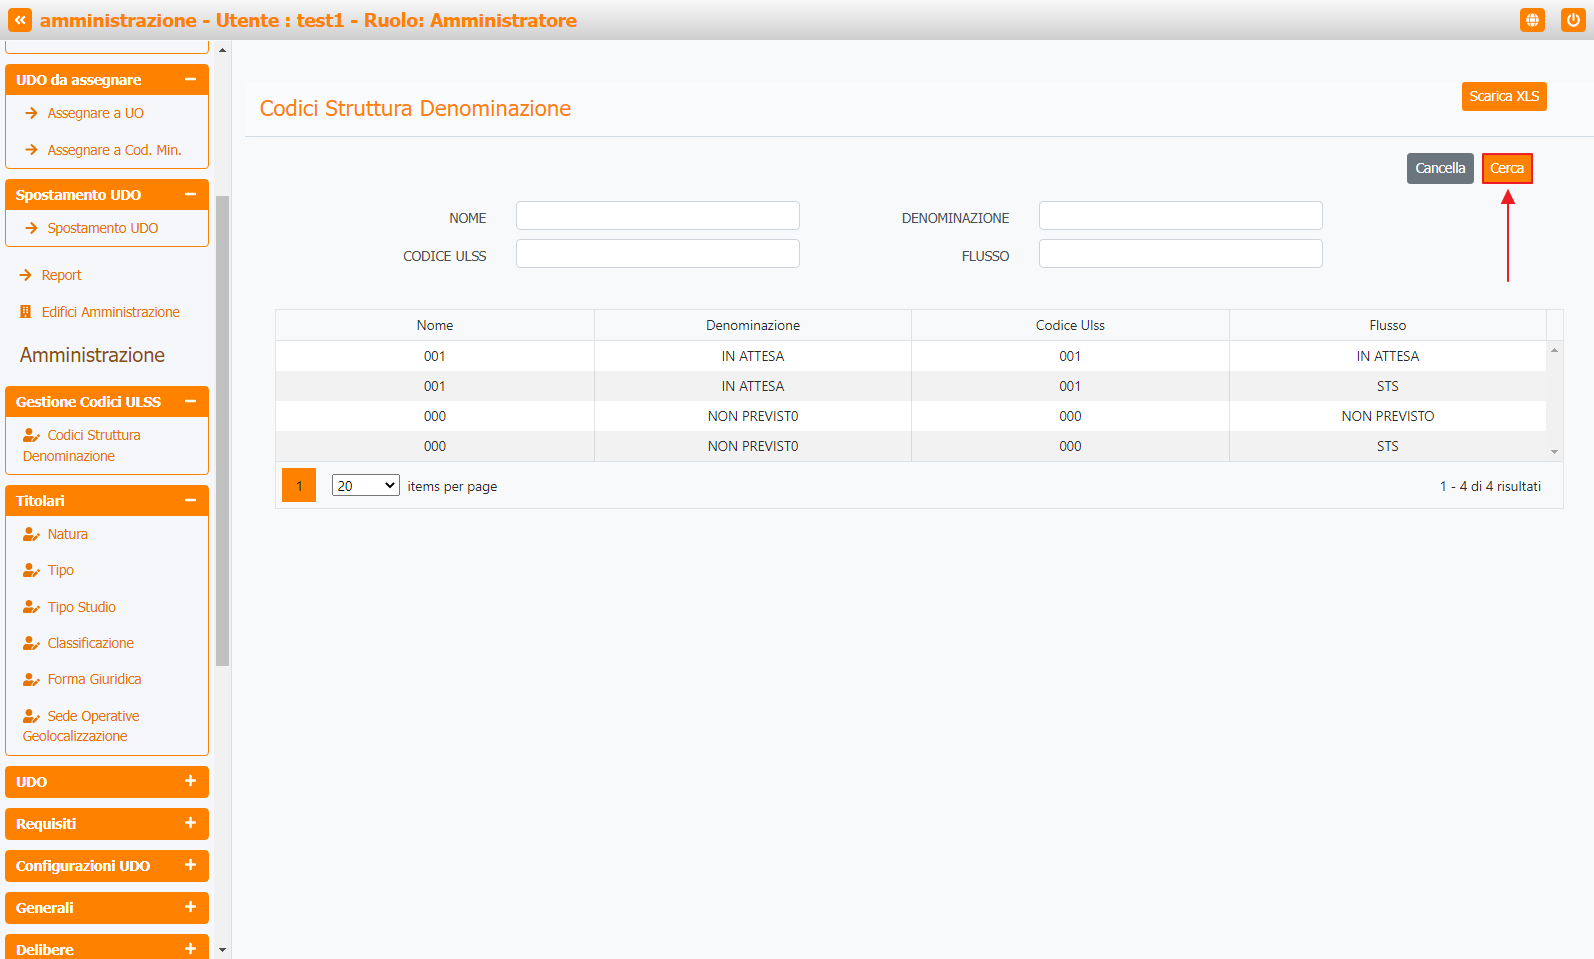Click the arrow icon beside Report

[26, 275]
